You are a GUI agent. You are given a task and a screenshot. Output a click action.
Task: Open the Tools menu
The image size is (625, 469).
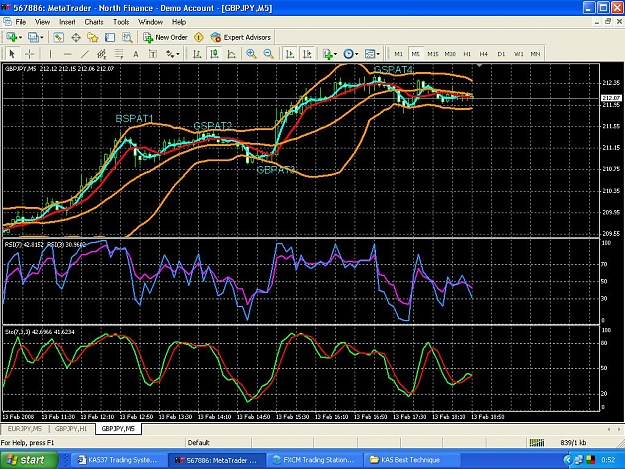click(121, 22)
